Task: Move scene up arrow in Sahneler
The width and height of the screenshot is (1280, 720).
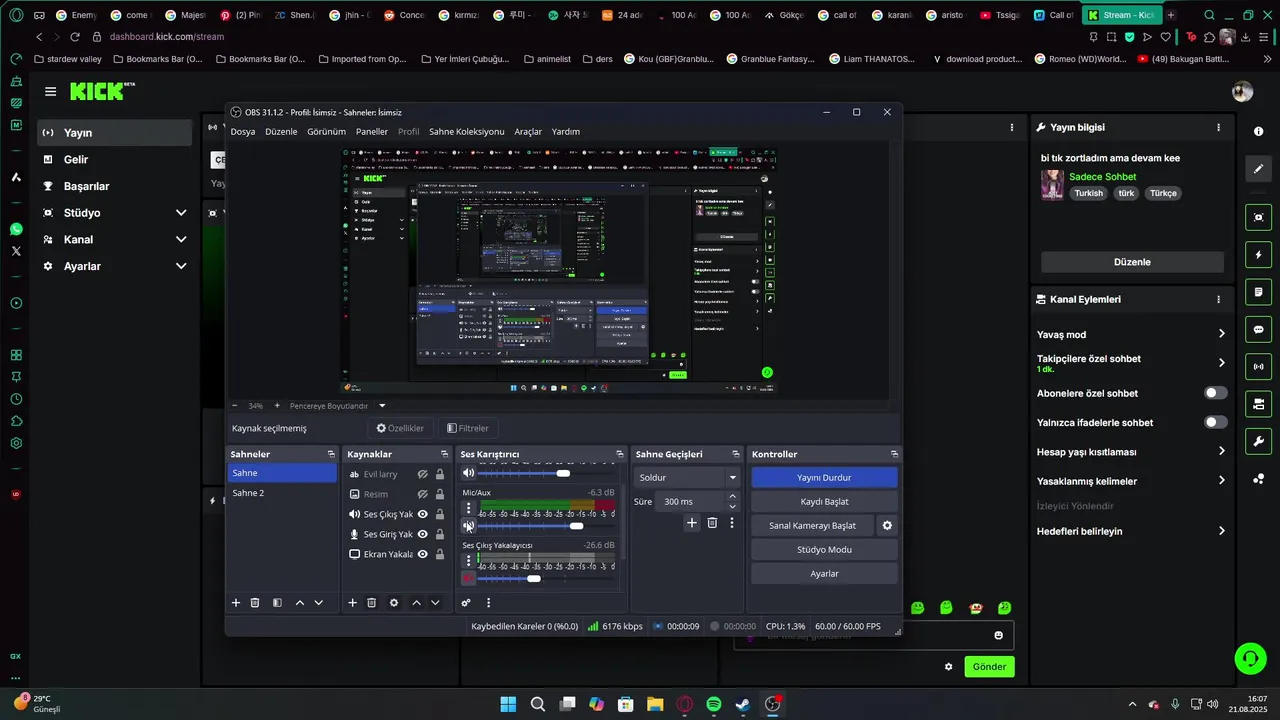Action: click(x=299, y=603)
